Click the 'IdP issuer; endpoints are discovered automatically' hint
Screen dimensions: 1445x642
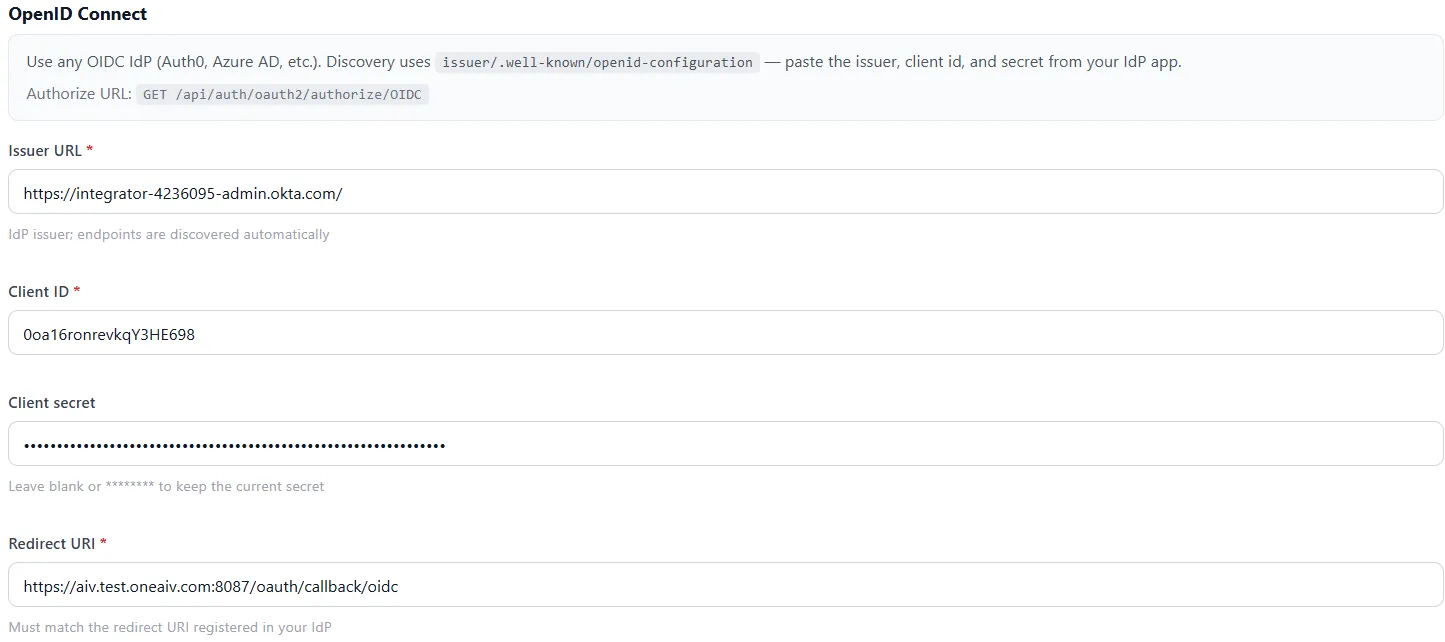point(169,234)
